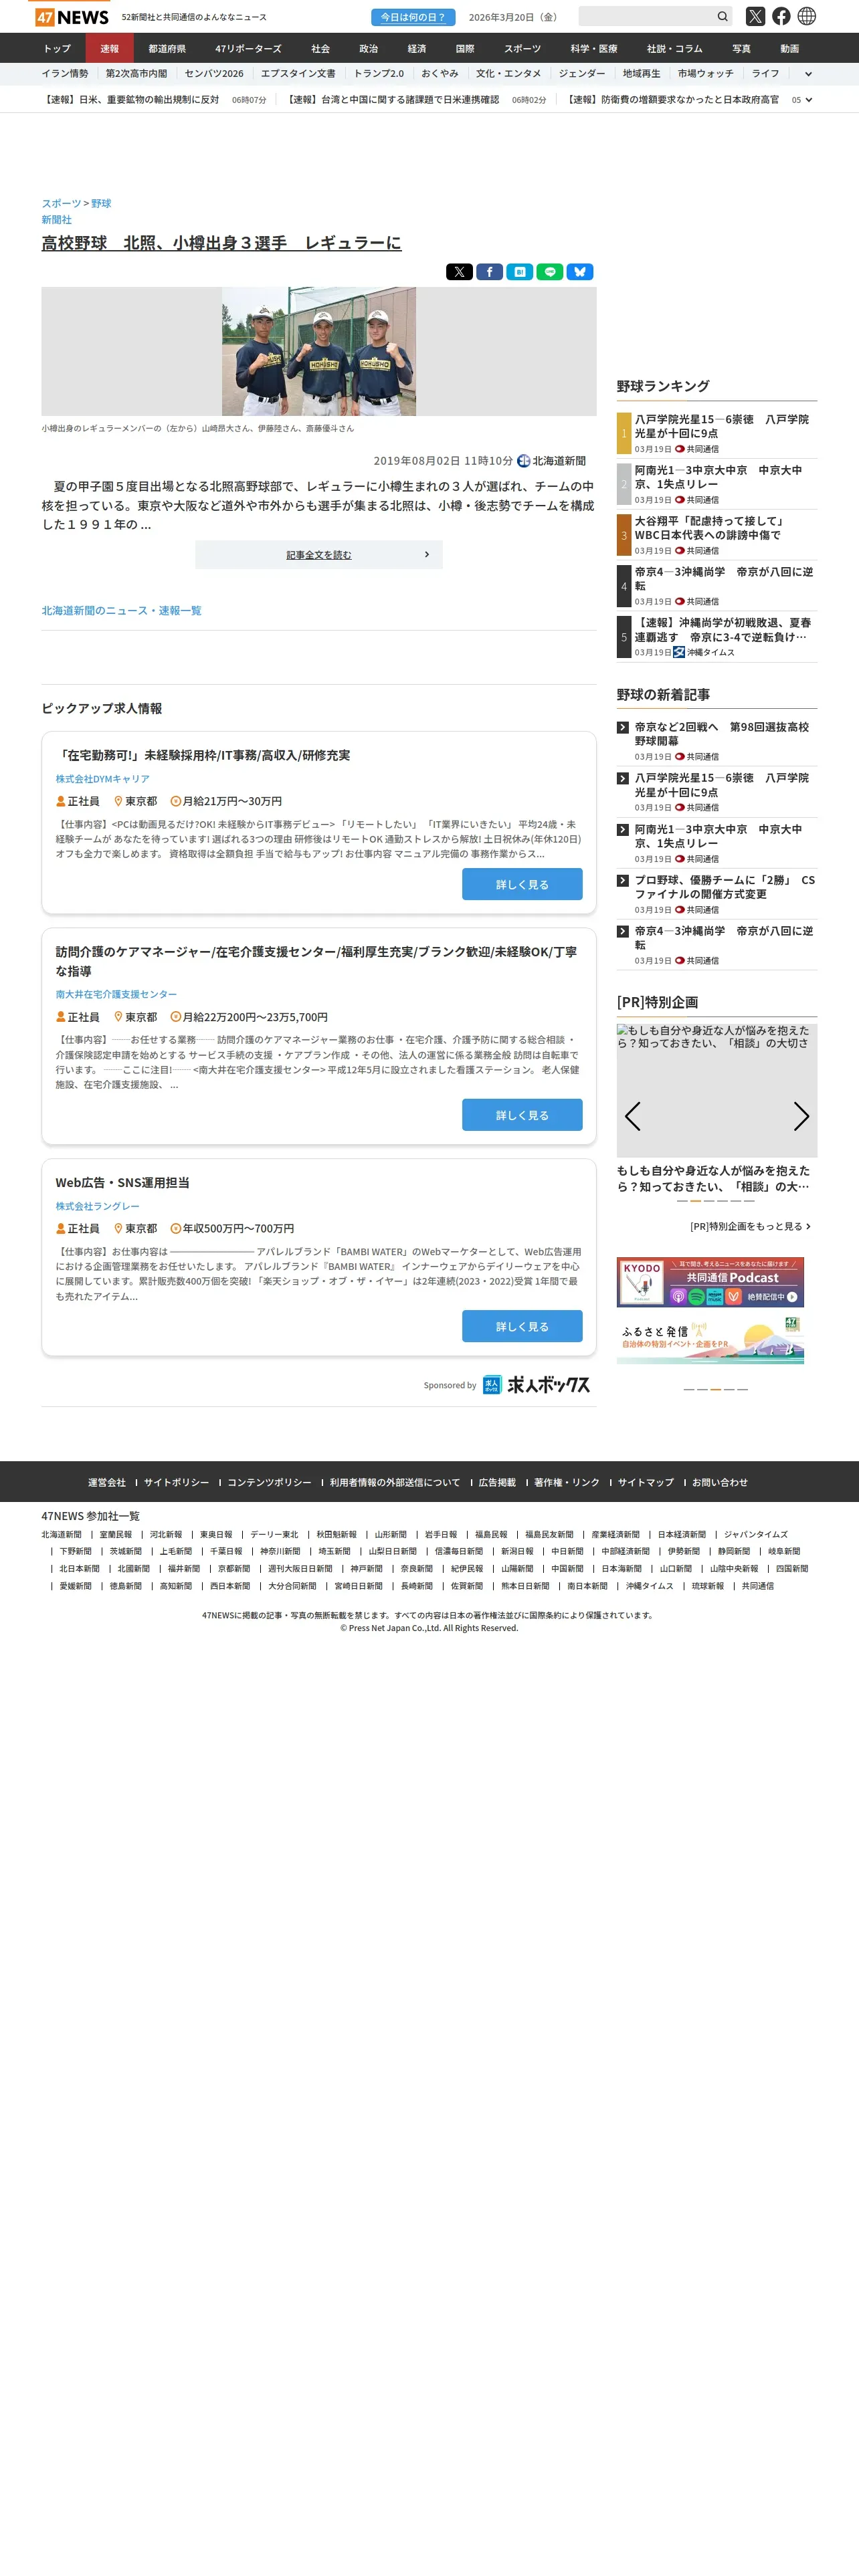
Task: Click 詳しく見る for Web広告・SNS運用担当 job
Action: click(x=522, y=1326)
